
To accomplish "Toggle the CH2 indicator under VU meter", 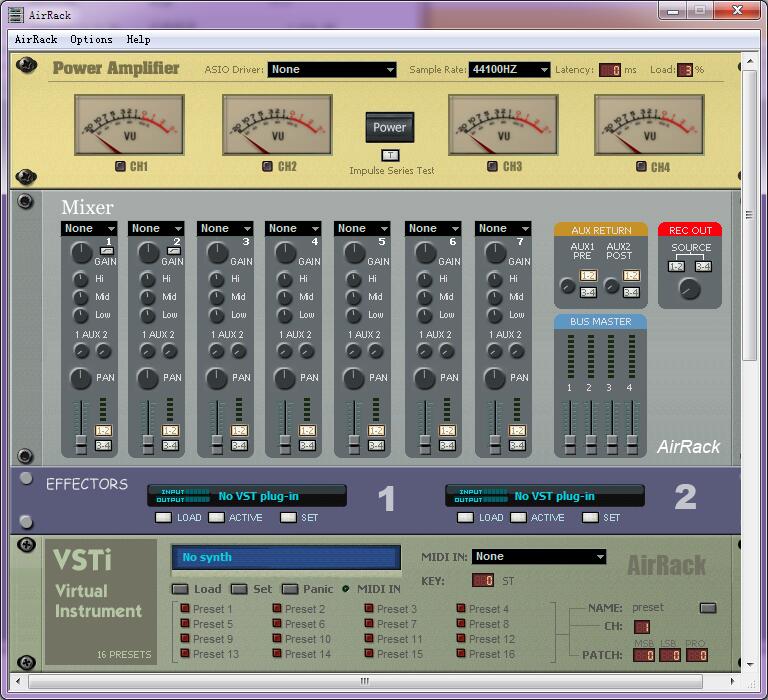I will click(267, 167).
